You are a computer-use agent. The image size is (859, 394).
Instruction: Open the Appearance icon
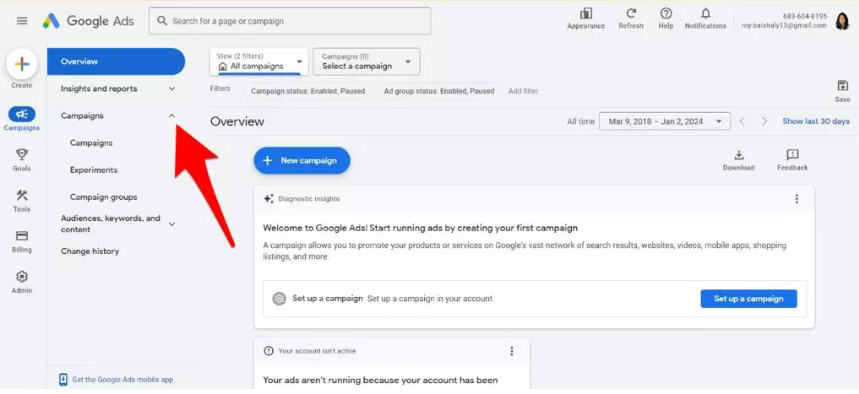click(586, 14)
